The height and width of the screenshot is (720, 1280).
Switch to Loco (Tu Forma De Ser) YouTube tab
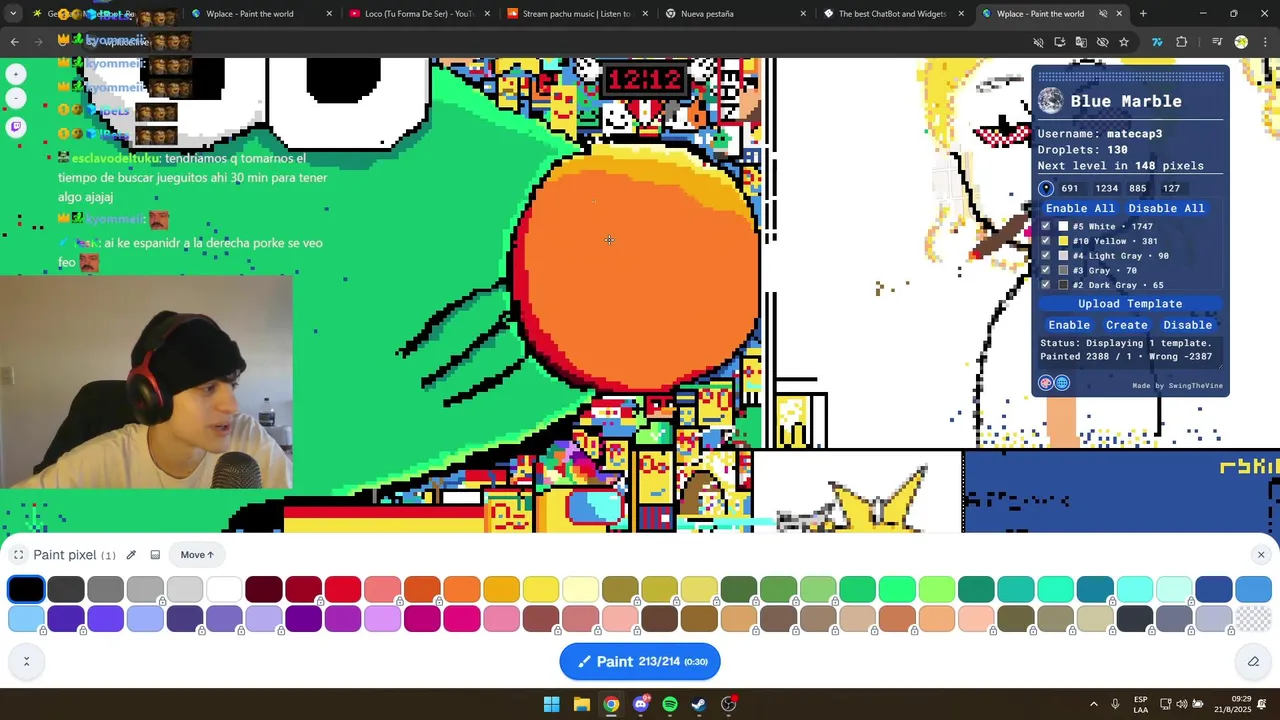point(419,14)
